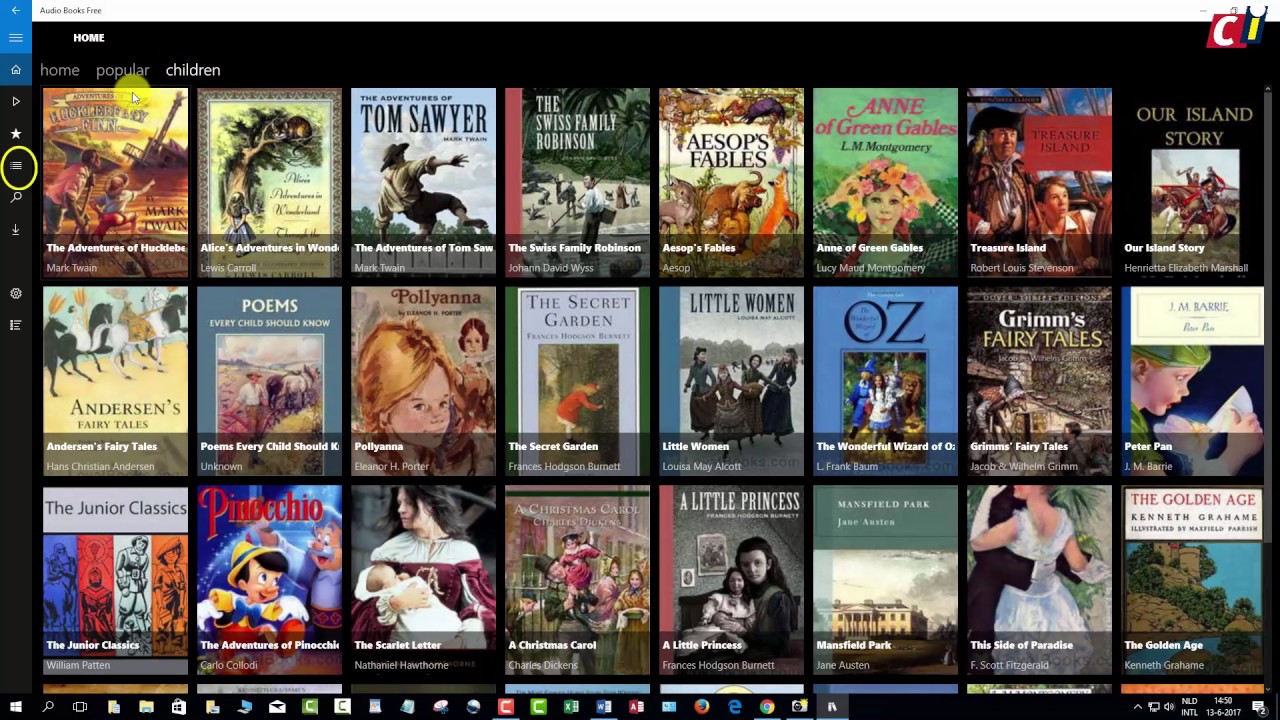1280x720 pixels.
Task: Click the back arrow in the title bar
Action: tap(15, 10)
